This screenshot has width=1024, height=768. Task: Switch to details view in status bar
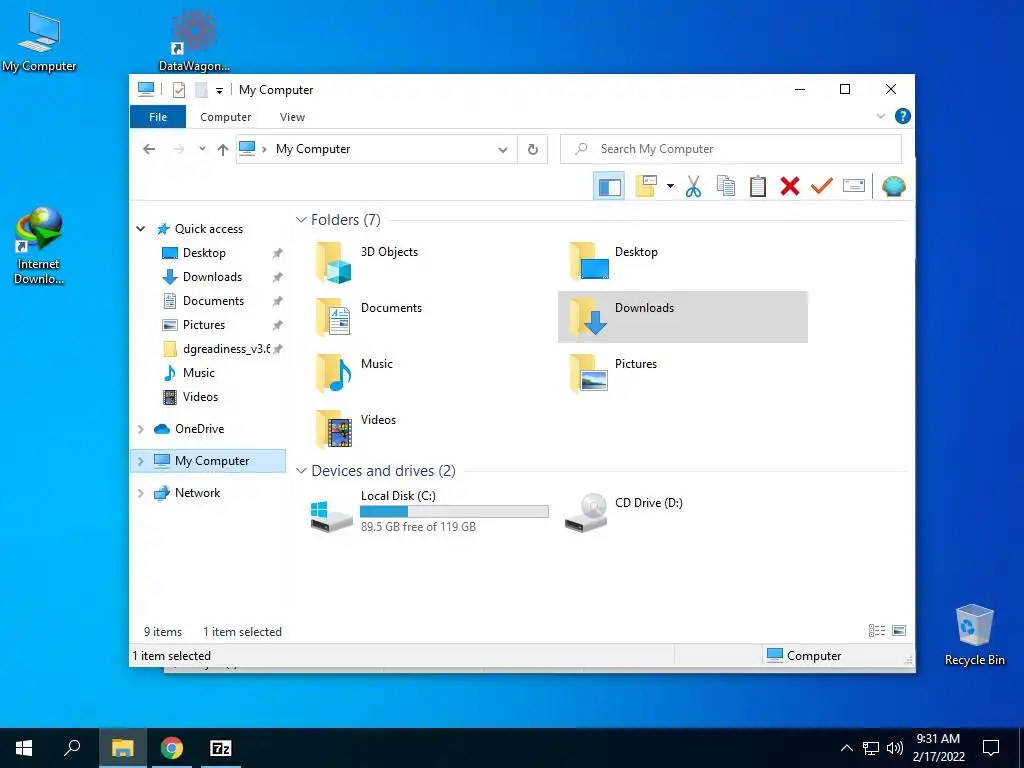click(876, 631)
